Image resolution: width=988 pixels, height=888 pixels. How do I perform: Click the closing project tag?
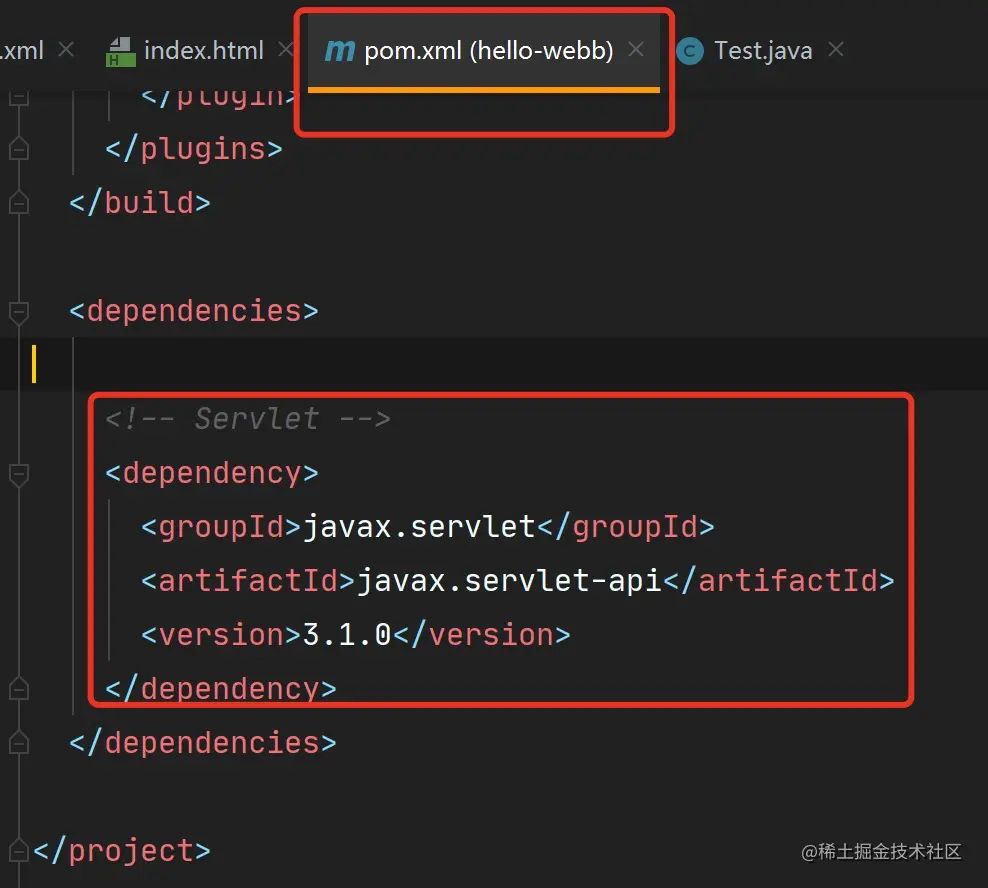pyautogui.click(x=122, y=851)
